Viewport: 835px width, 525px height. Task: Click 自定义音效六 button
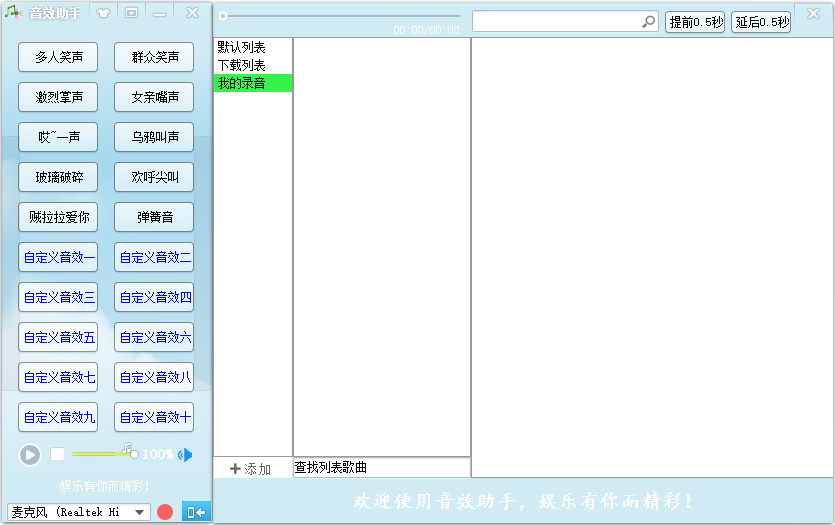tap(154, 337)
